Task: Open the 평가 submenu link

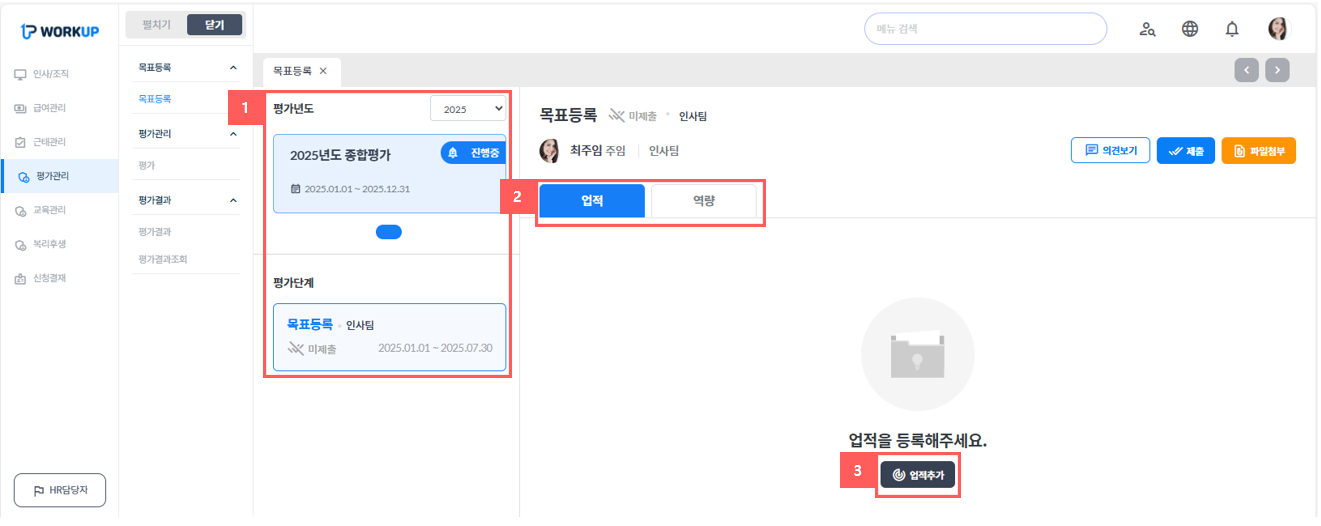Action: point(147,164)
